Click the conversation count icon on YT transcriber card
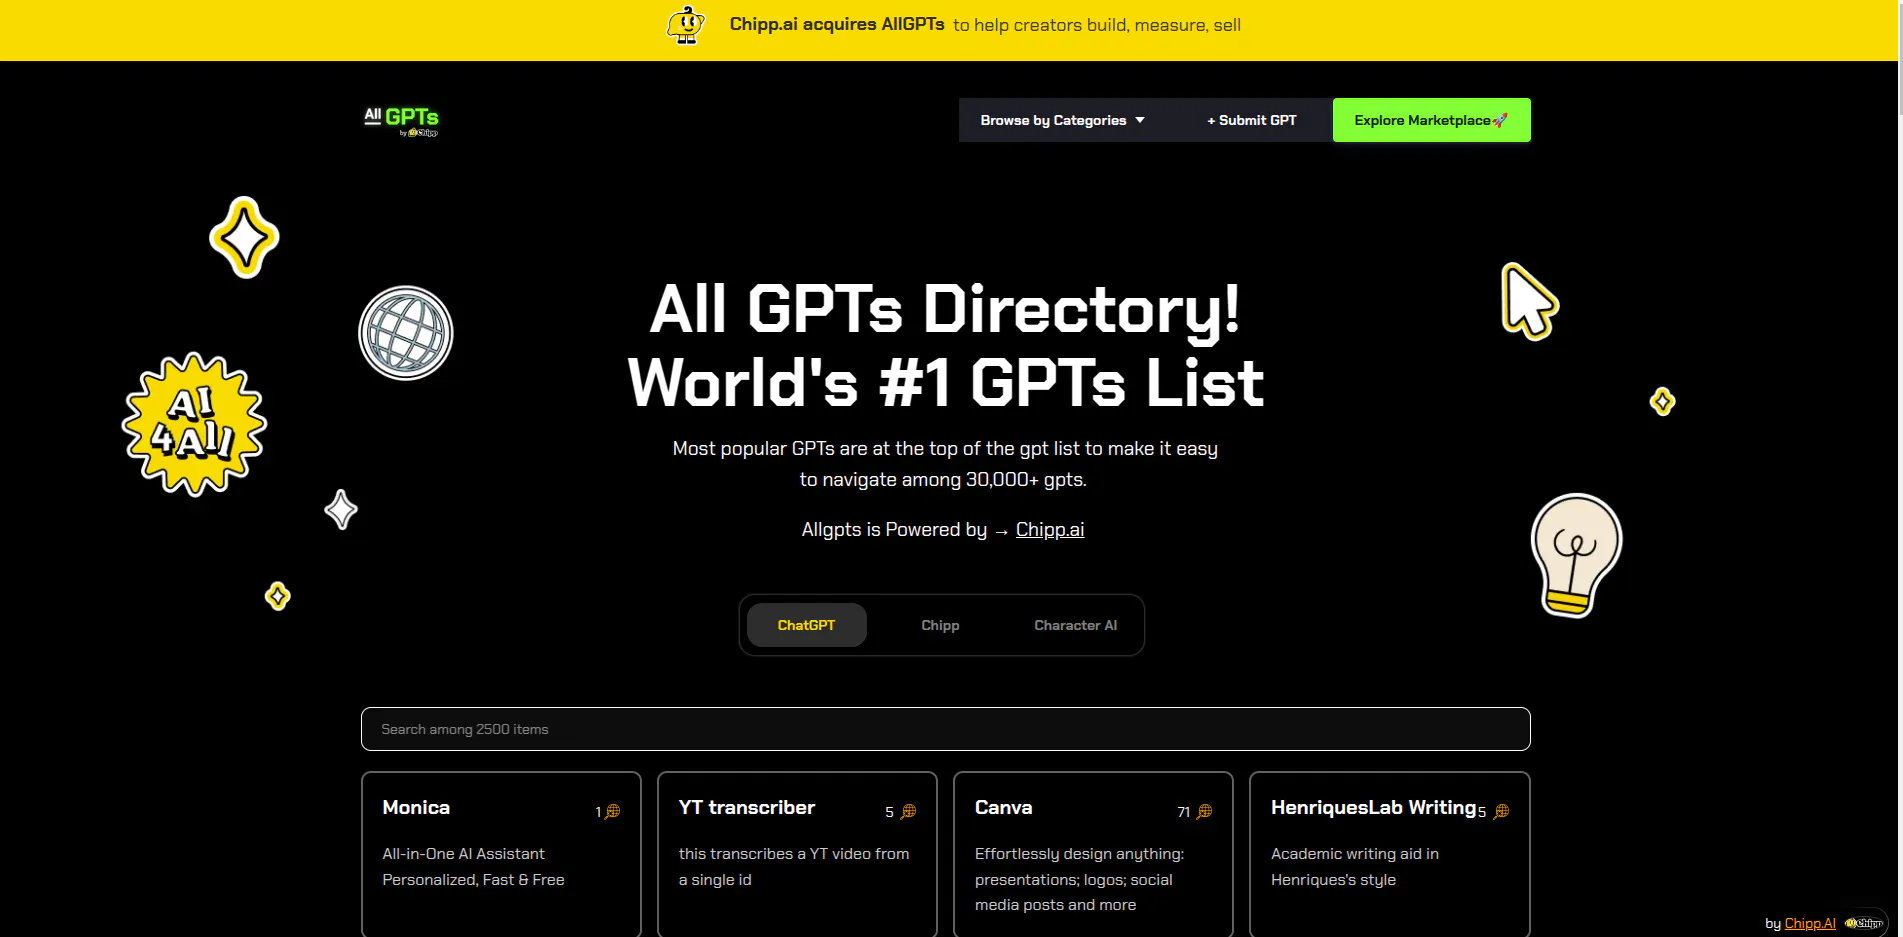This screenshot has width=1903, height=937. (x=908, y=811)
